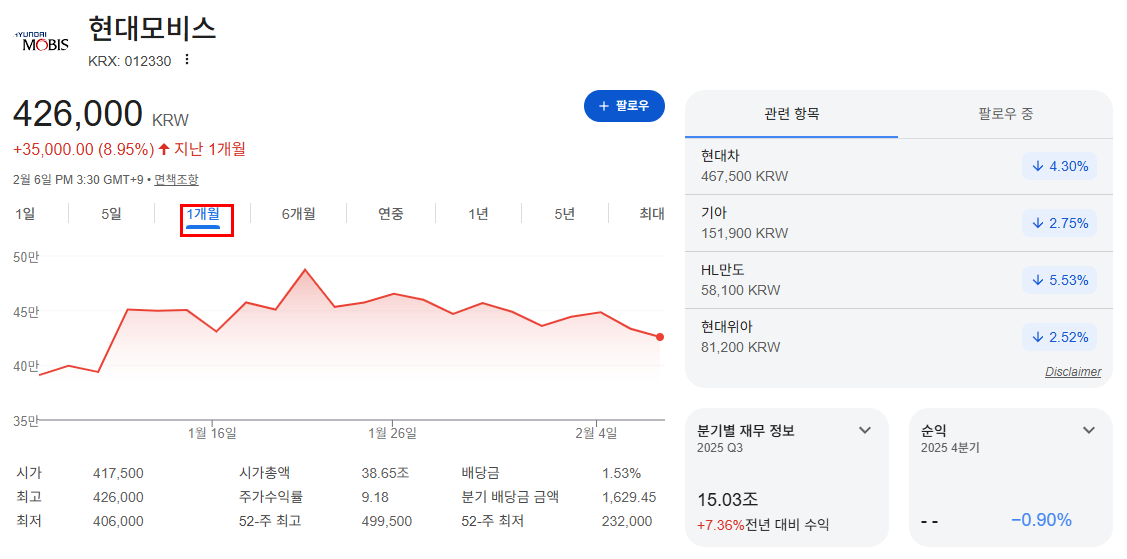The image size is (1127, 559).
Task: Click the 52-주 최고 value 499,500
Action: [387, 521]
